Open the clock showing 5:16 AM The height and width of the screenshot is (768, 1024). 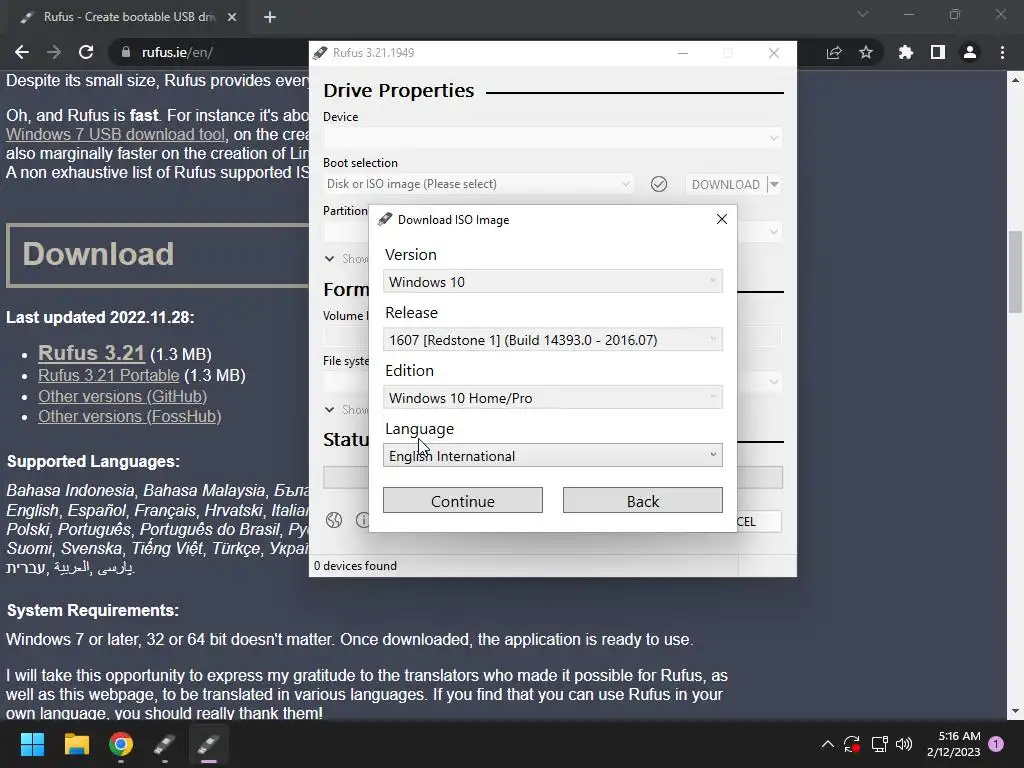click(x=953, y=744)
